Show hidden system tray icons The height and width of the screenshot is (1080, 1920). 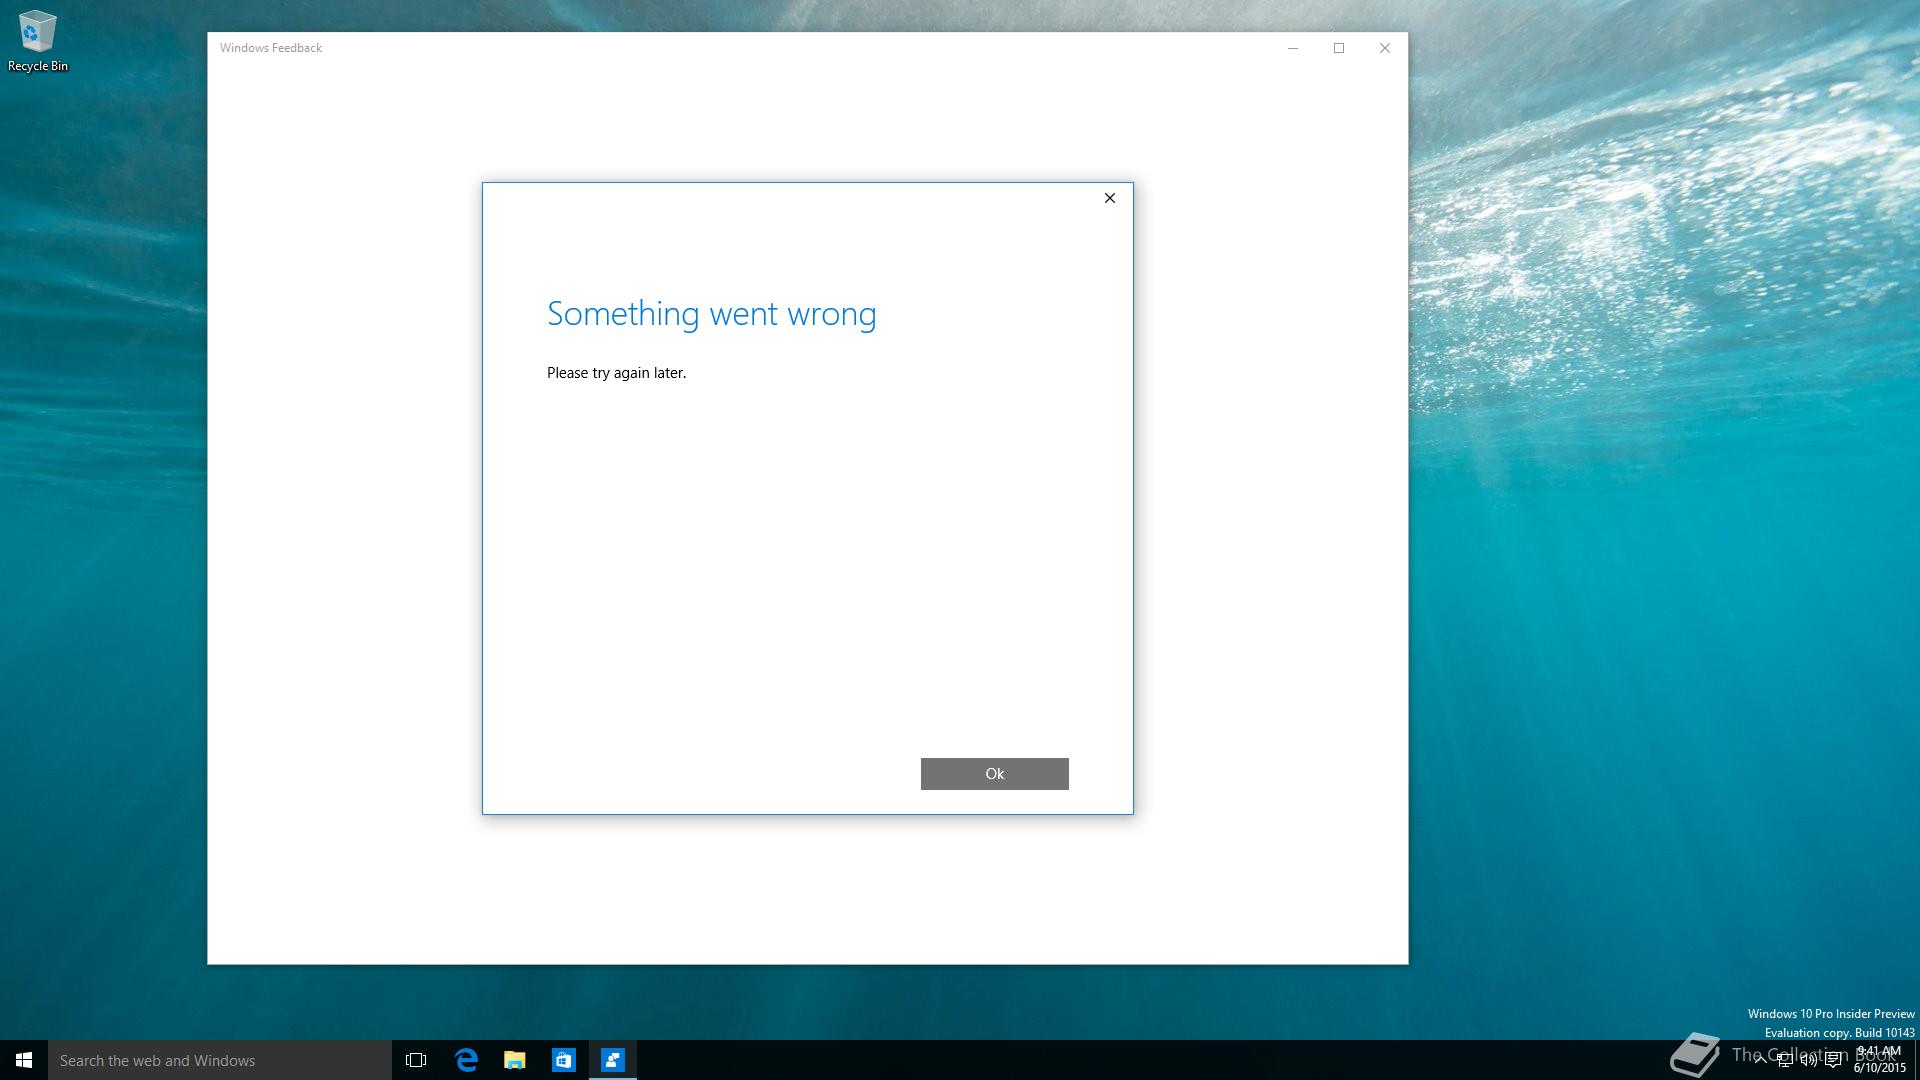pos(1760,1060)
